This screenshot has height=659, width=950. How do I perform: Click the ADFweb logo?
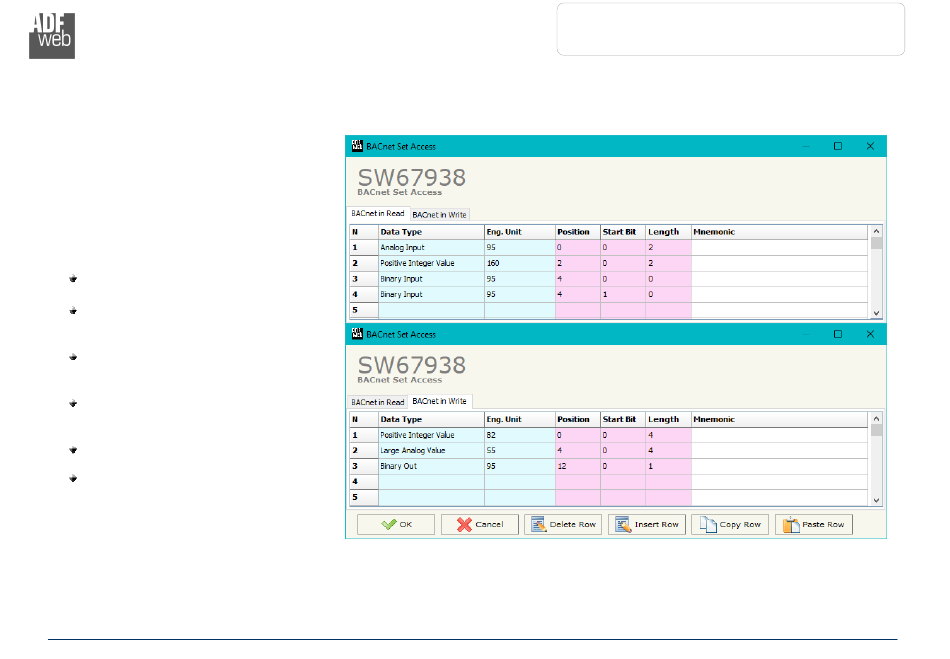coord(52,36)
